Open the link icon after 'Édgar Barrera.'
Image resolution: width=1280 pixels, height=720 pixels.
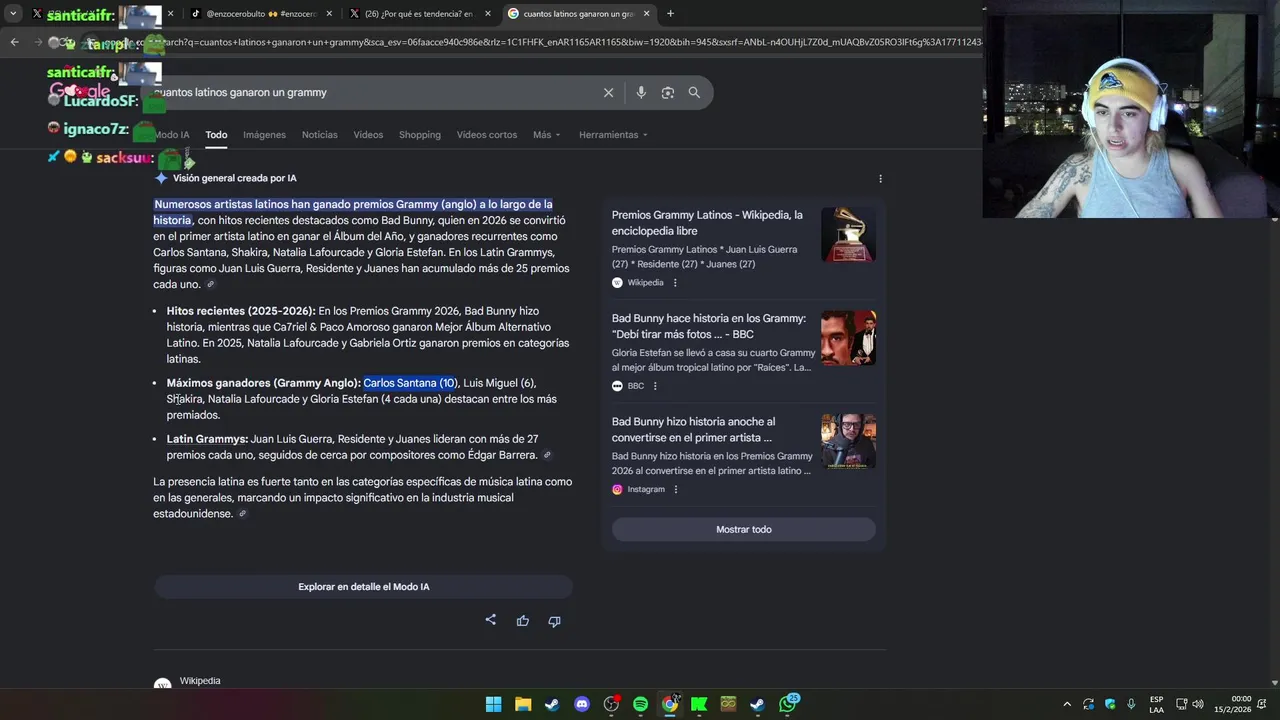(546, 455)
